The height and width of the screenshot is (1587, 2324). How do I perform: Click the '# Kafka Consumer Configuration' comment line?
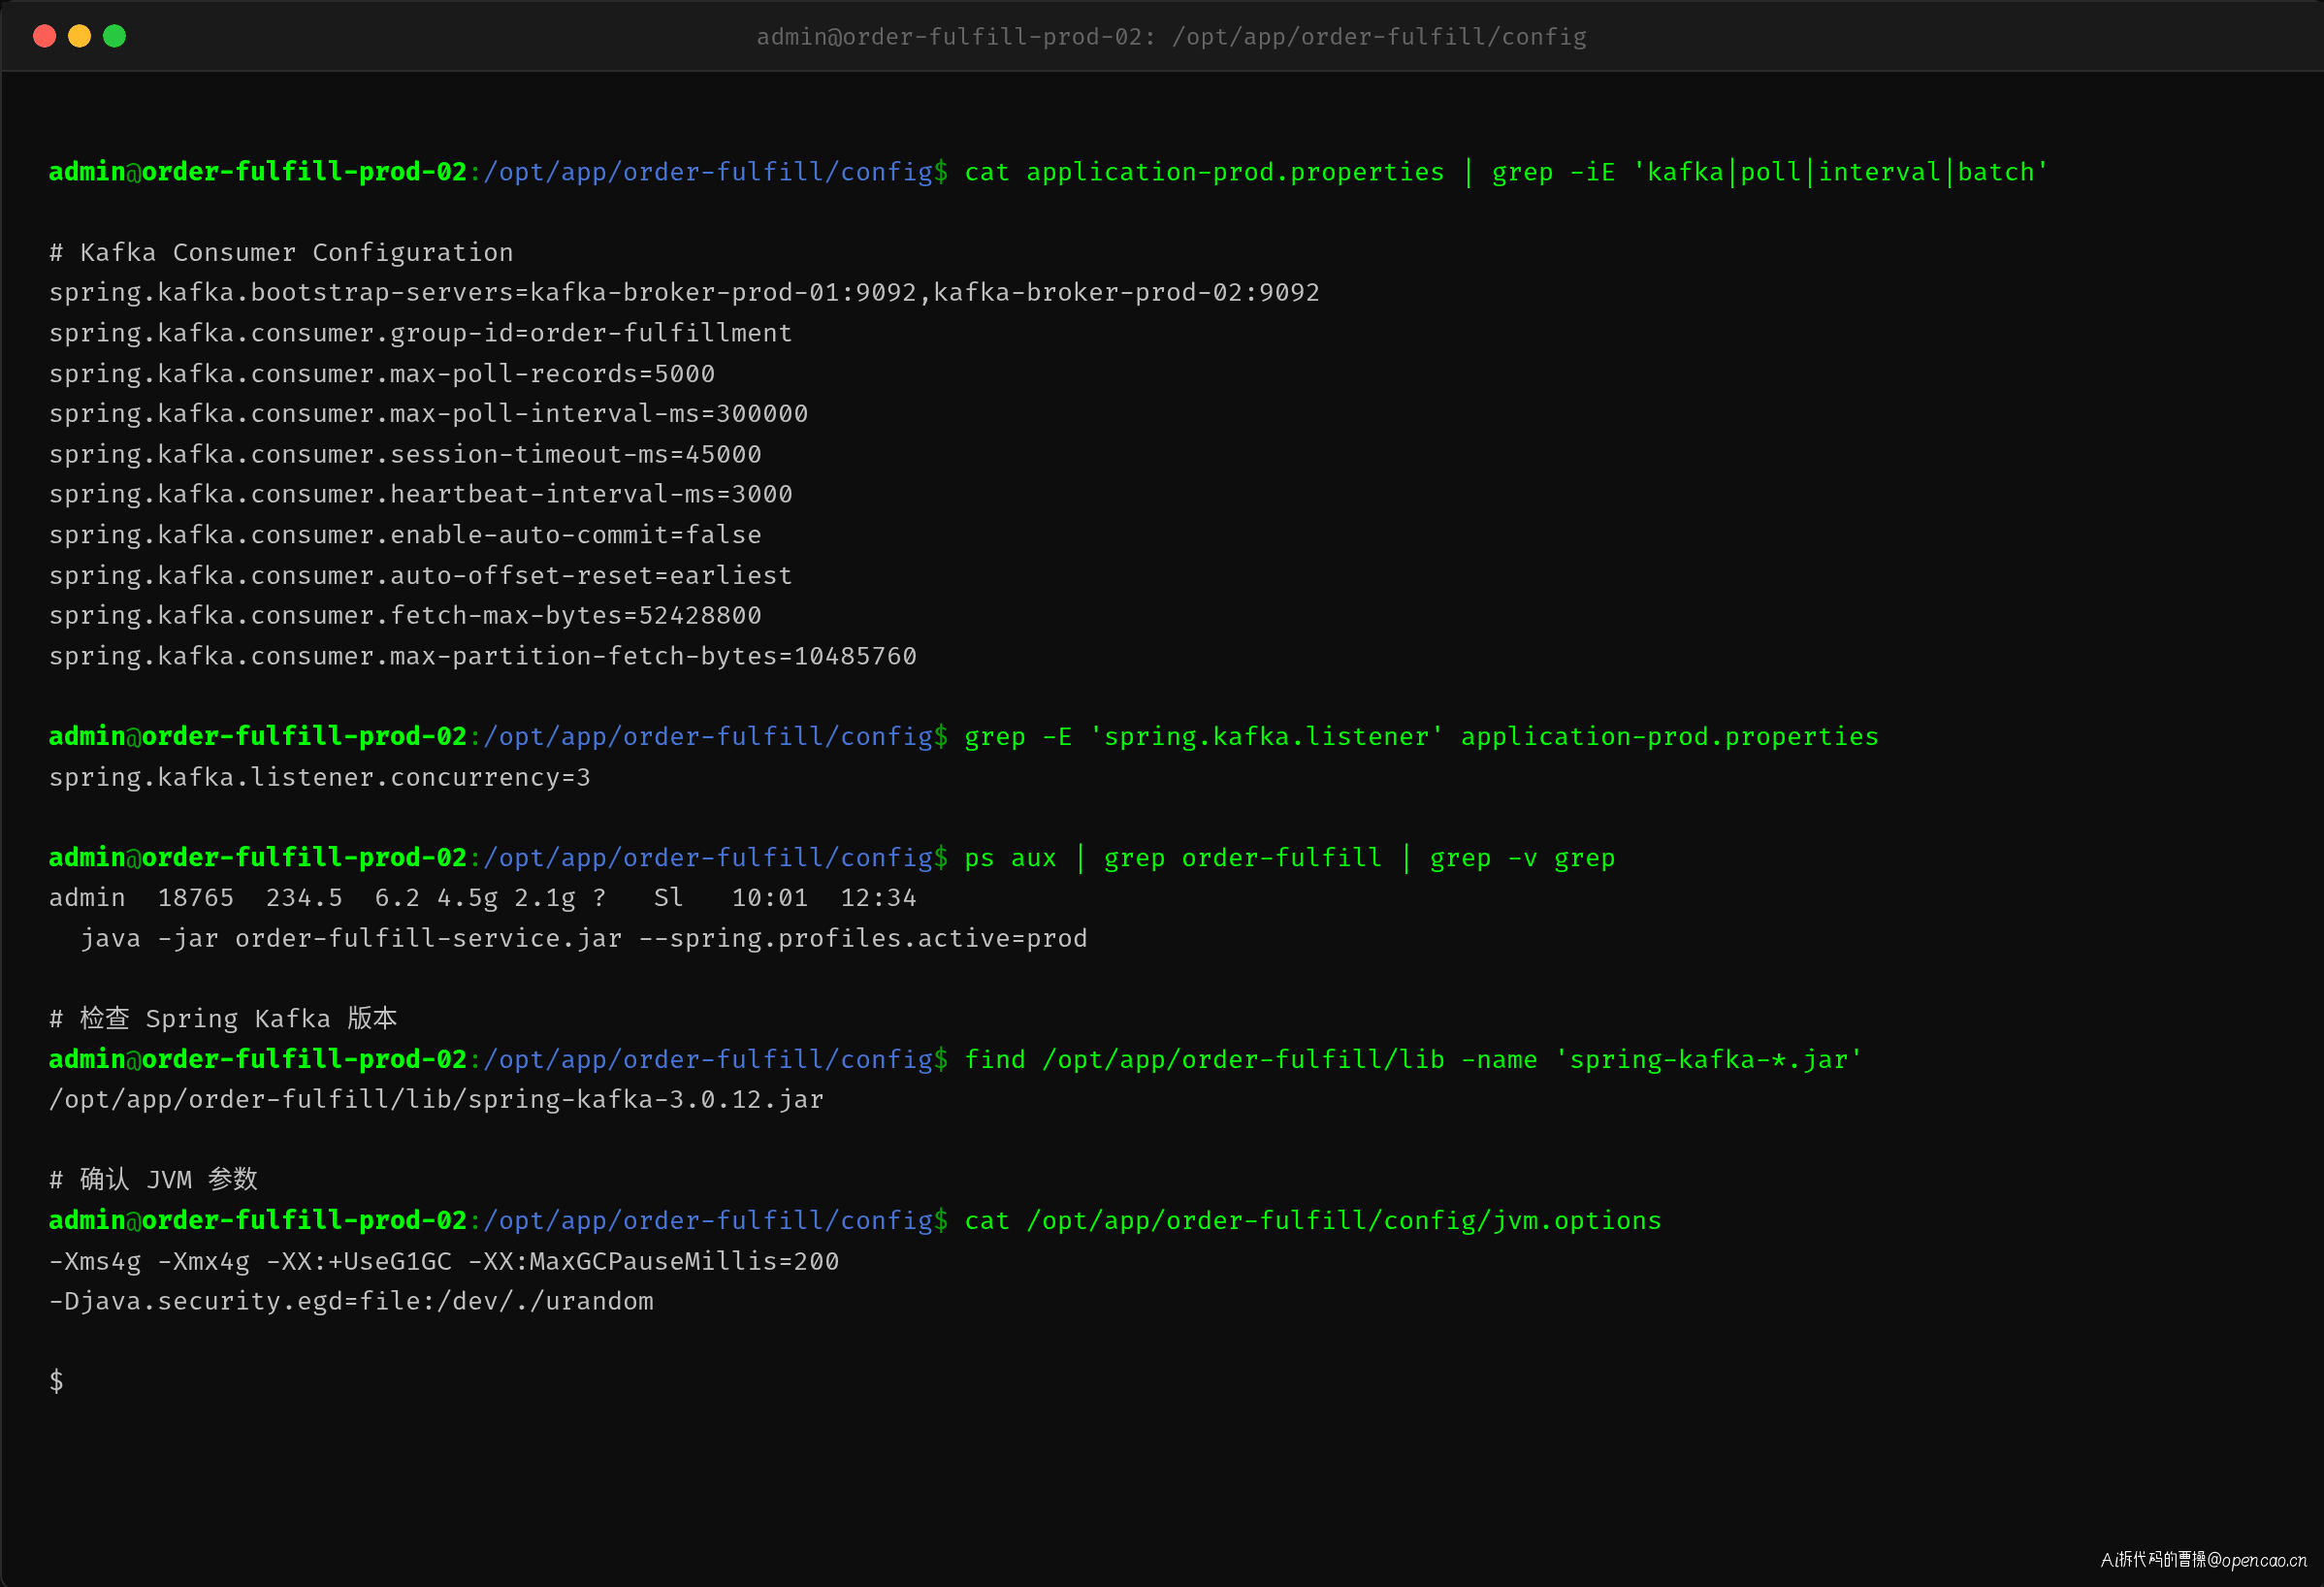tap(281, 252)
